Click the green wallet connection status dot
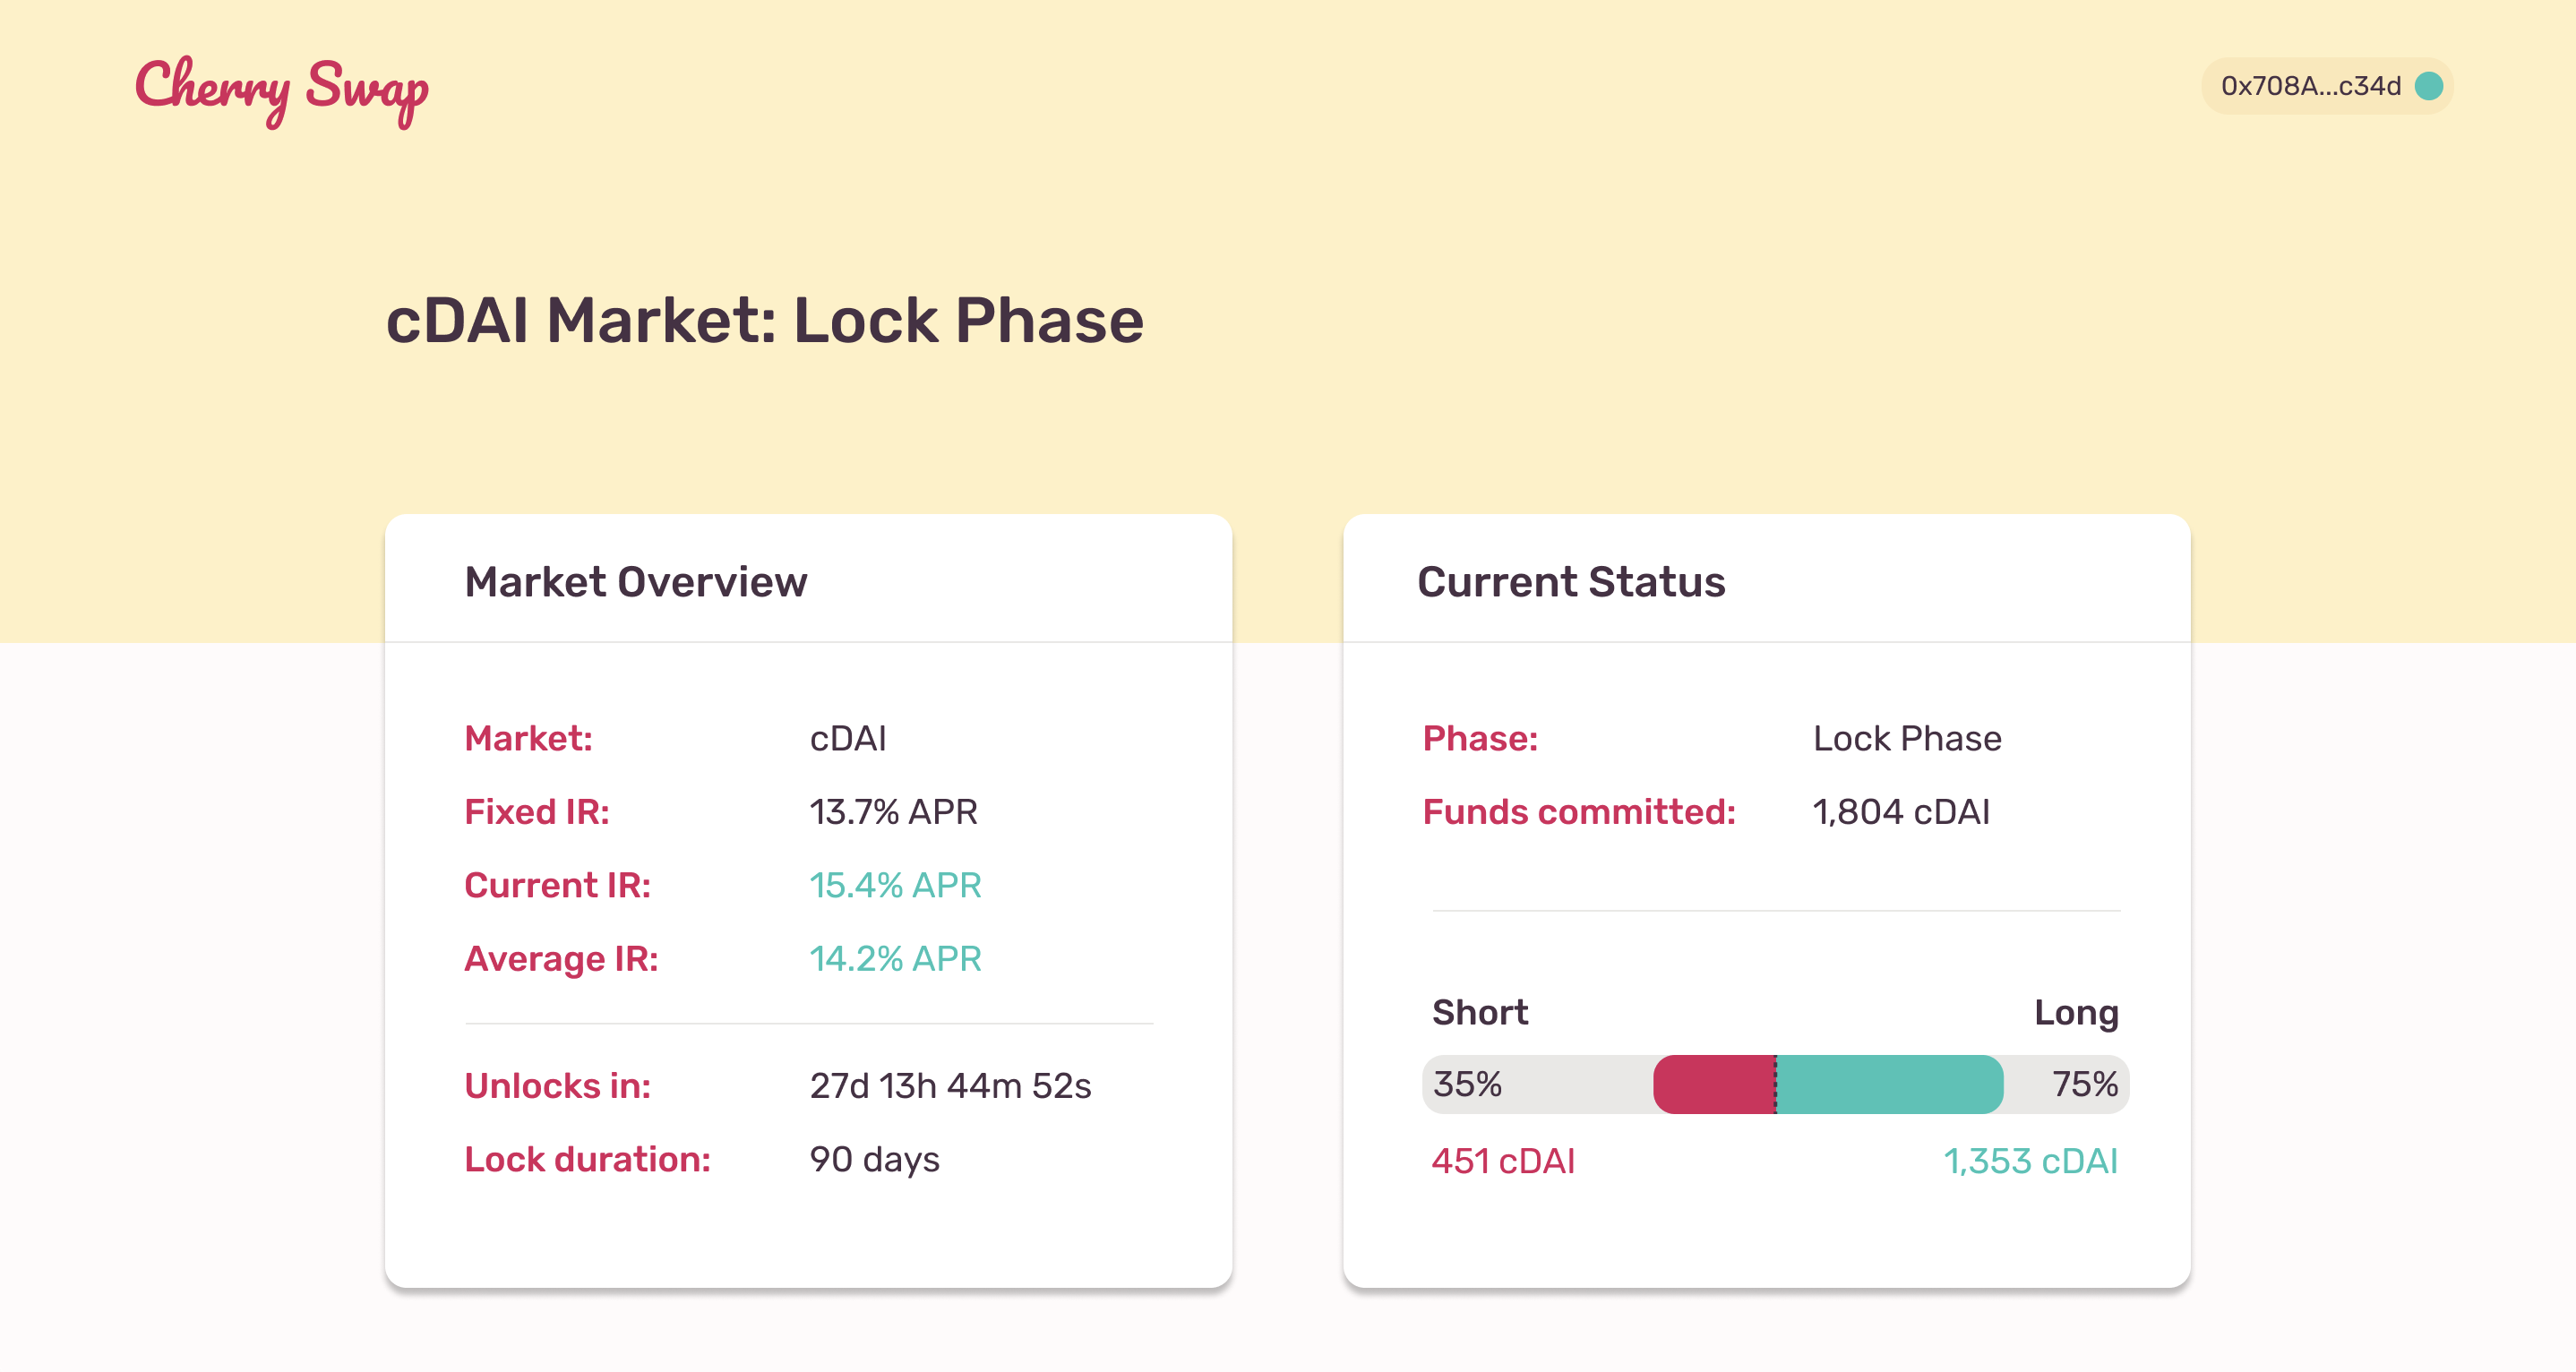Viewport: 2576px width, 1372px height. point(2428,86)
